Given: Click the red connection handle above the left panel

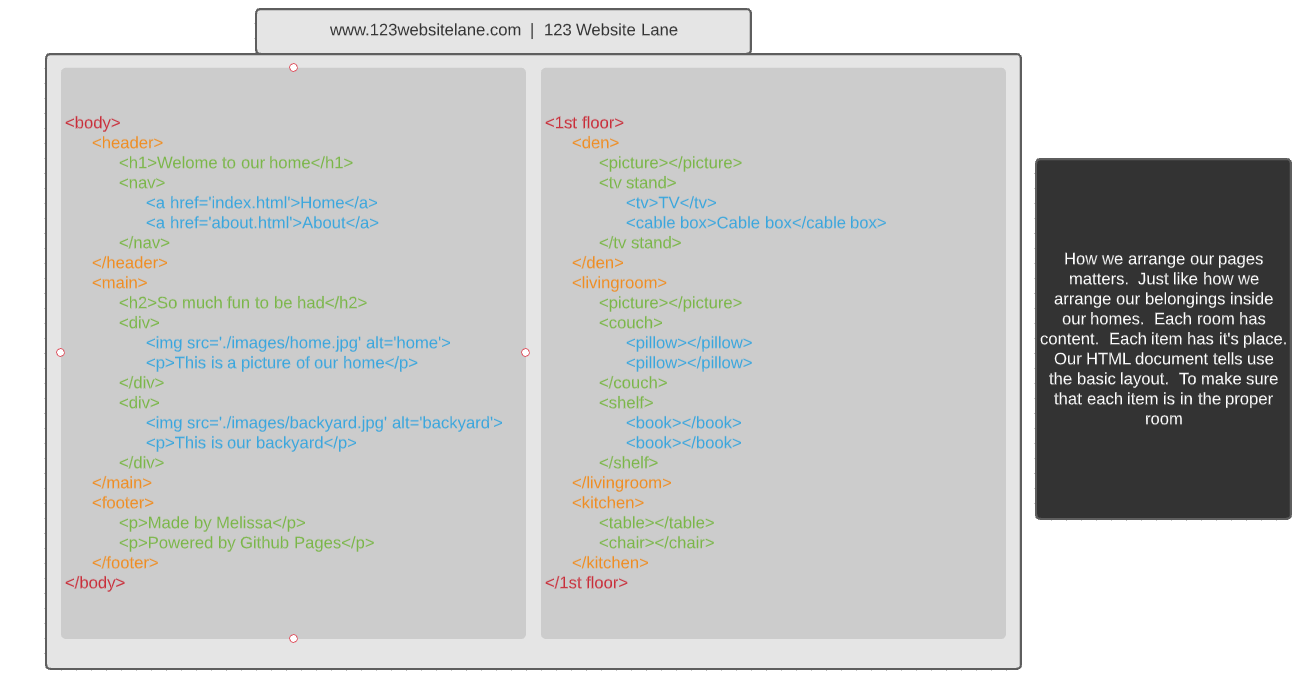Looking at the screenshot, I should click(x=293, y=67).
